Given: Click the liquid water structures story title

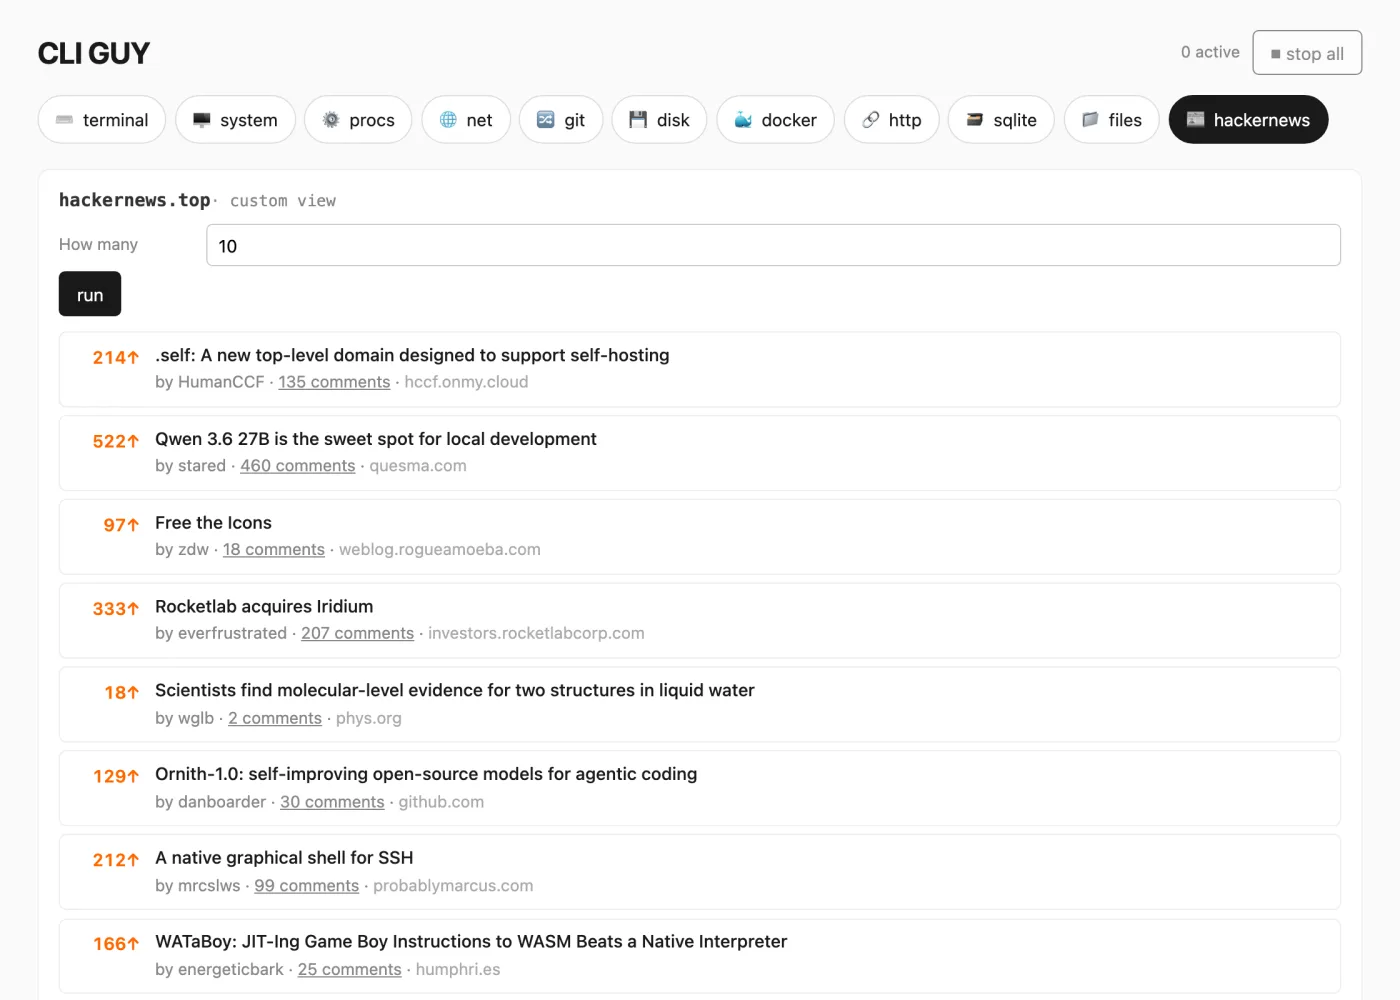Looking at the screenshot, I should (455, 691).
